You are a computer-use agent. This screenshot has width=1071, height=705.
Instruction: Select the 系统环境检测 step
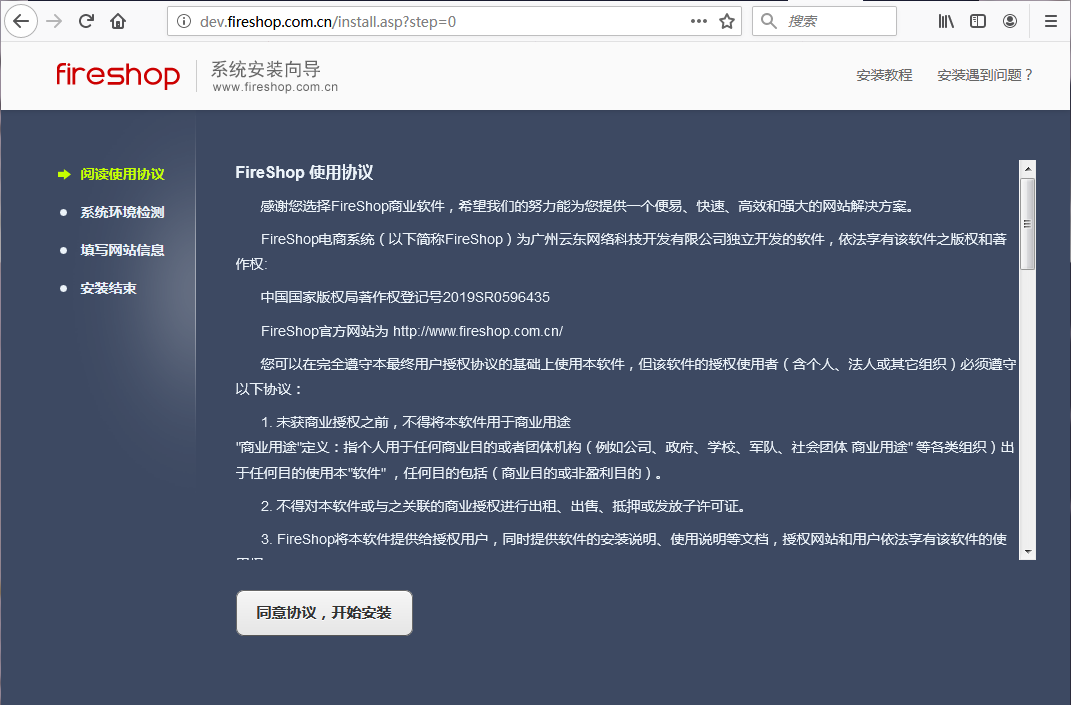[122, 212]
